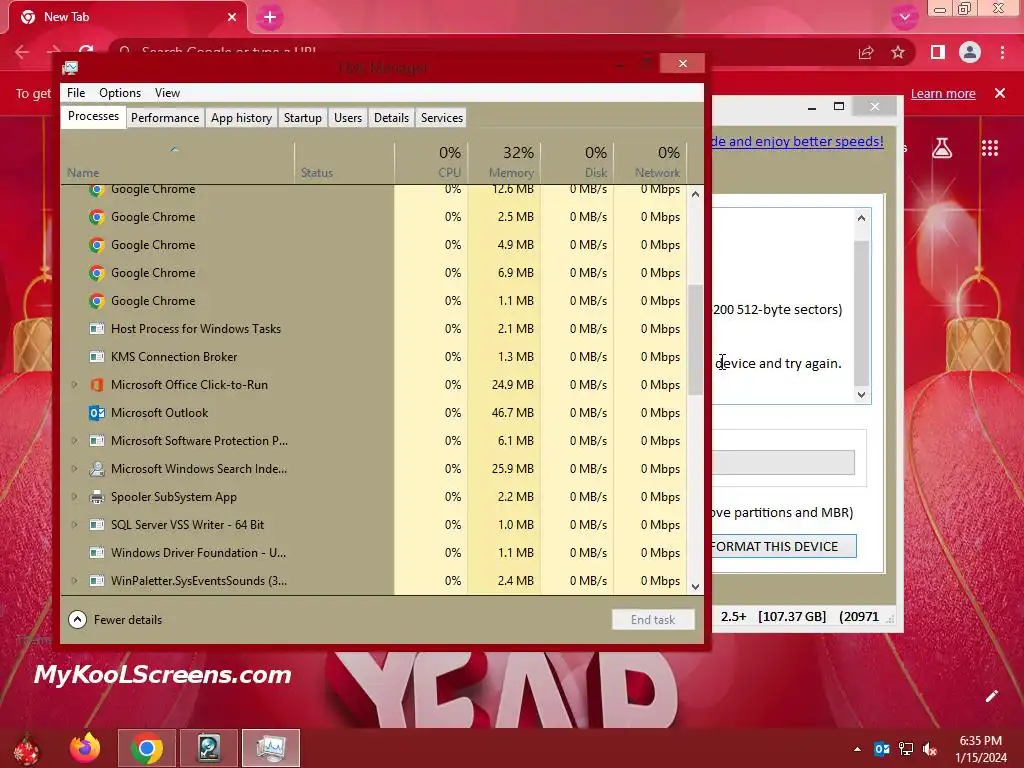Select Google Chrome process using 1.1 MB
This screenshot has height=768, width=1024.
pos(374,301)
